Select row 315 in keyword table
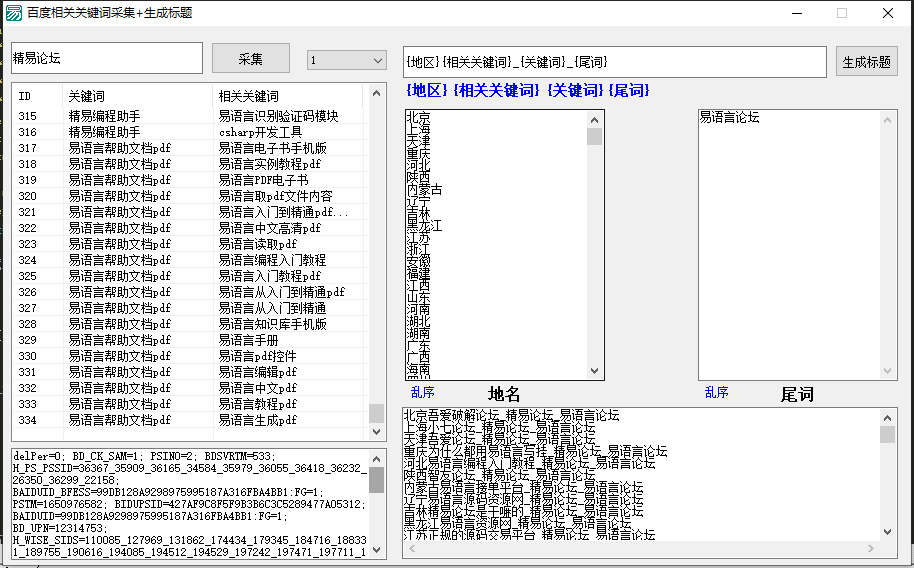 coord(190,116)
